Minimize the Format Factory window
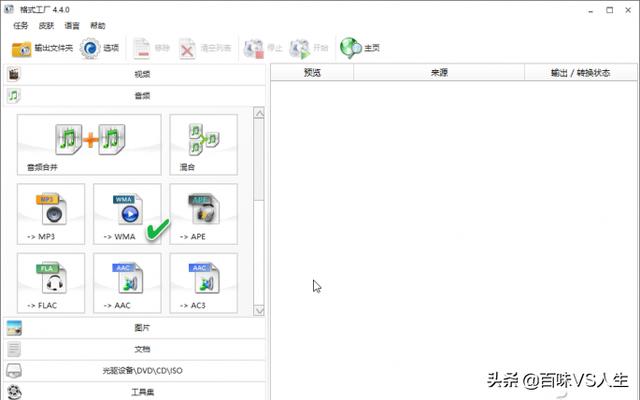 [591, 11]
